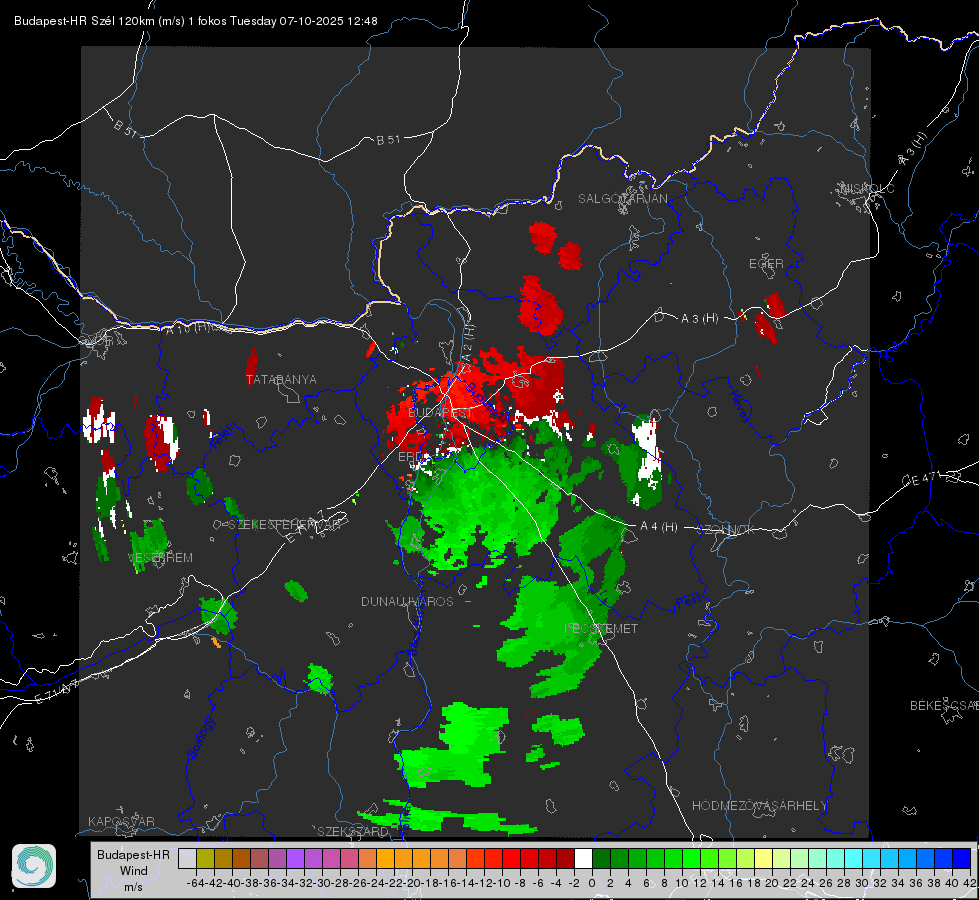979x900 pixels.
Task: Click the '42' legend value
Action: point(970,883)
